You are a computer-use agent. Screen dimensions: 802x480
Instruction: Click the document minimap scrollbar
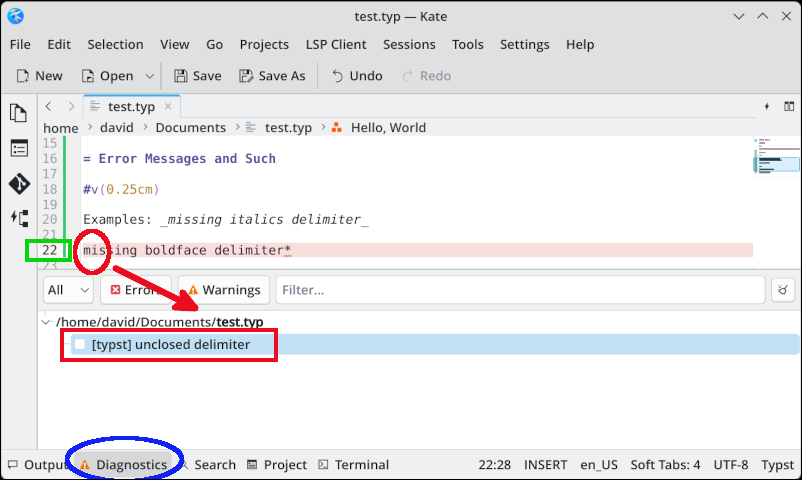(x=776, y=202)
